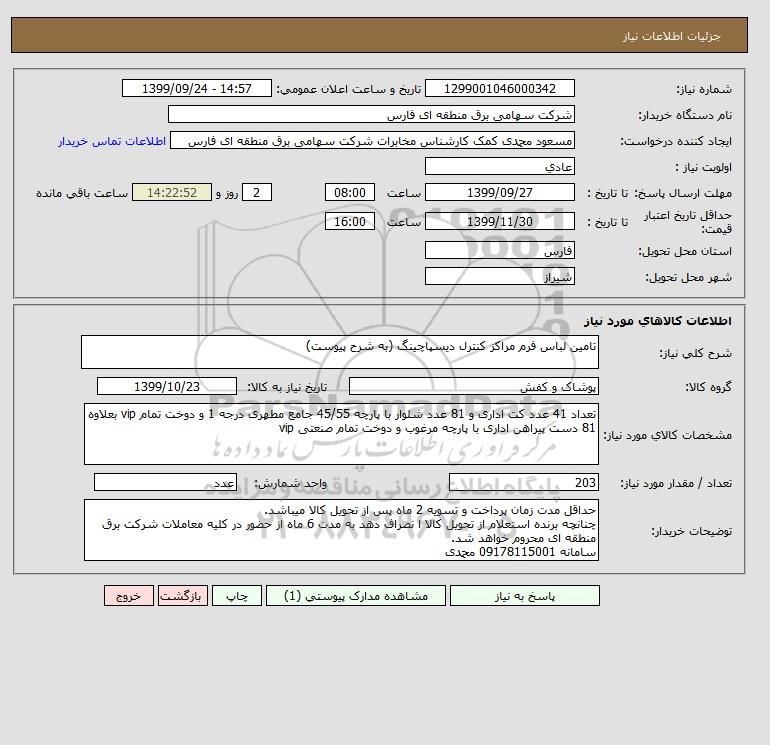Click section title اطلاعات کالاهای مورد نیاز
Image resolution: width=770 pixels, height=745 pixels.
point(658,321)
